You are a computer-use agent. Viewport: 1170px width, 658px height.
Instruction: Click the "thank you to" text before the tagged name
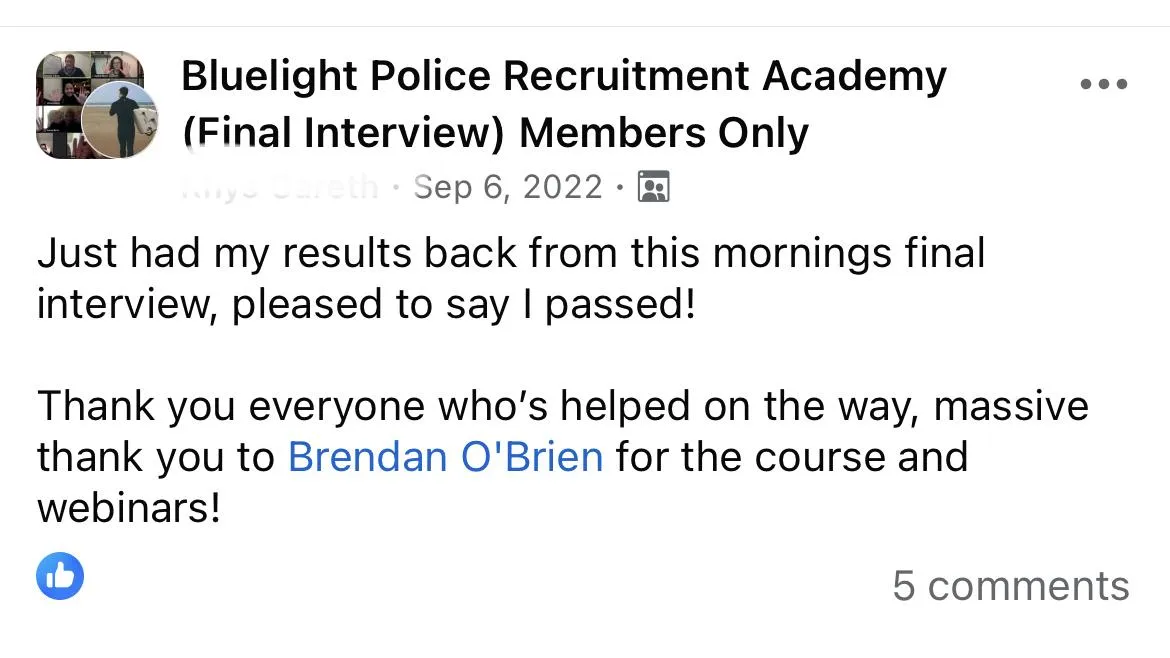tap(156, 457)
